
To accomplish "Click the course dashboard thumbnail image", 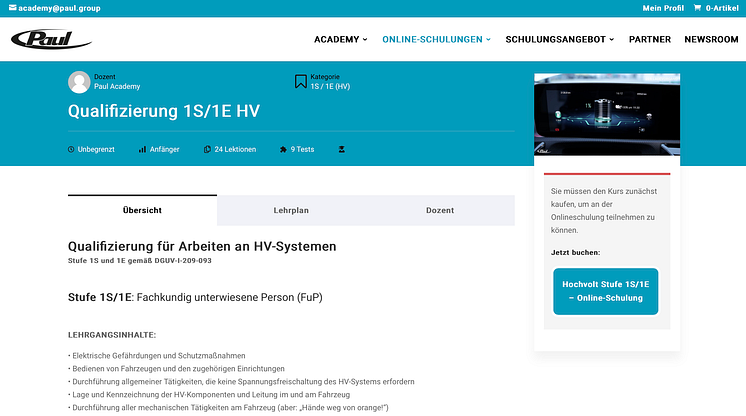I will (x=606, y=115).
